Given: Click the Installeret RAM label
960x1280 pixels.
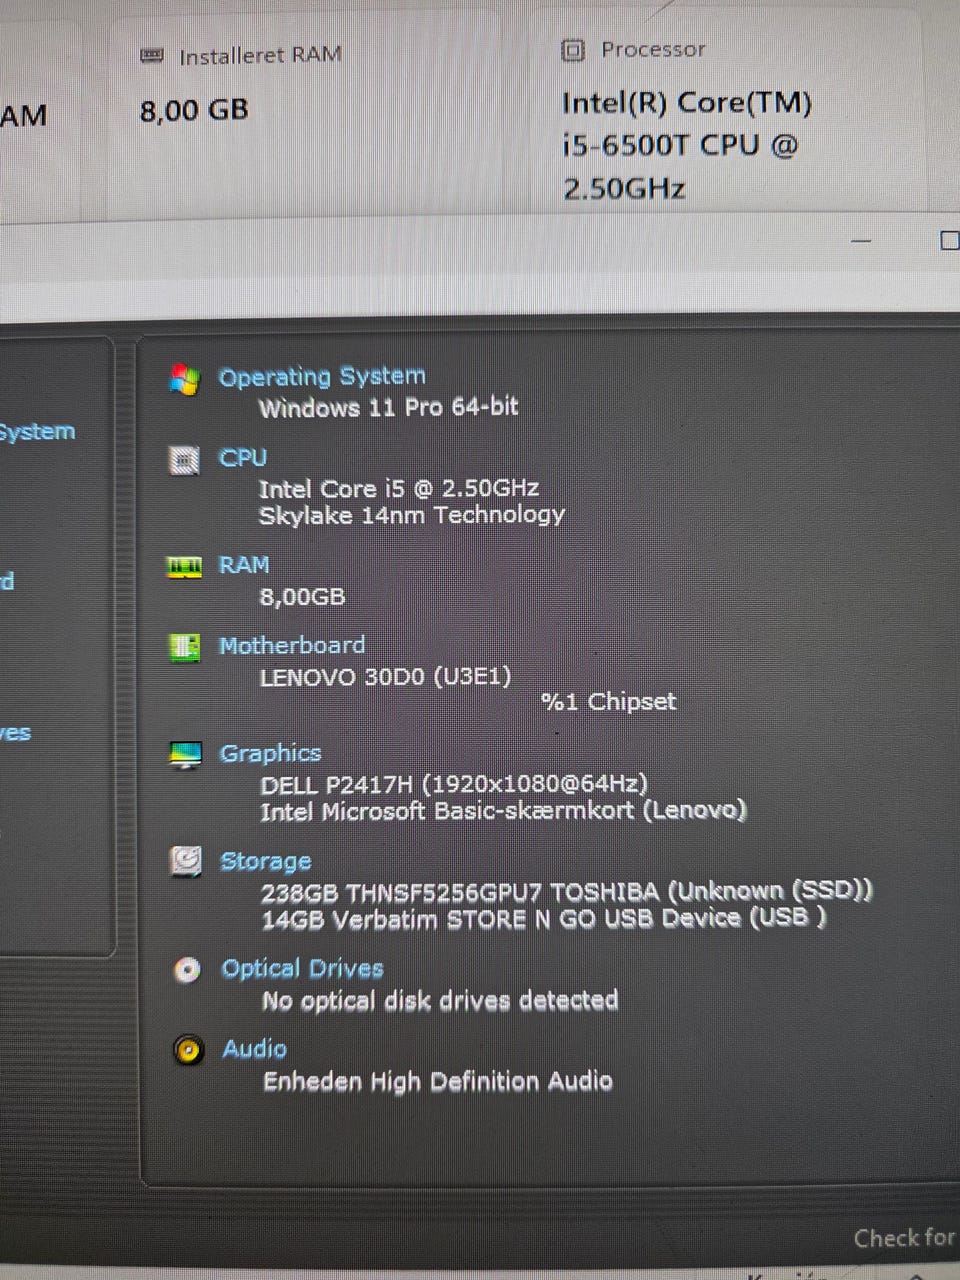Looking at the screenshot, I should 260,55.
